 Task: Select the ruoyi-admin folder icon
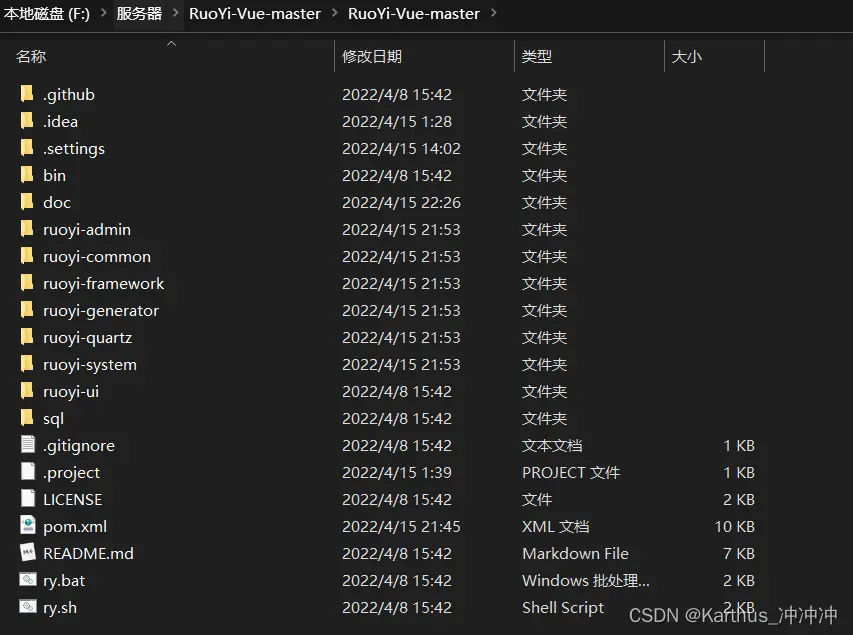point(27,229)
